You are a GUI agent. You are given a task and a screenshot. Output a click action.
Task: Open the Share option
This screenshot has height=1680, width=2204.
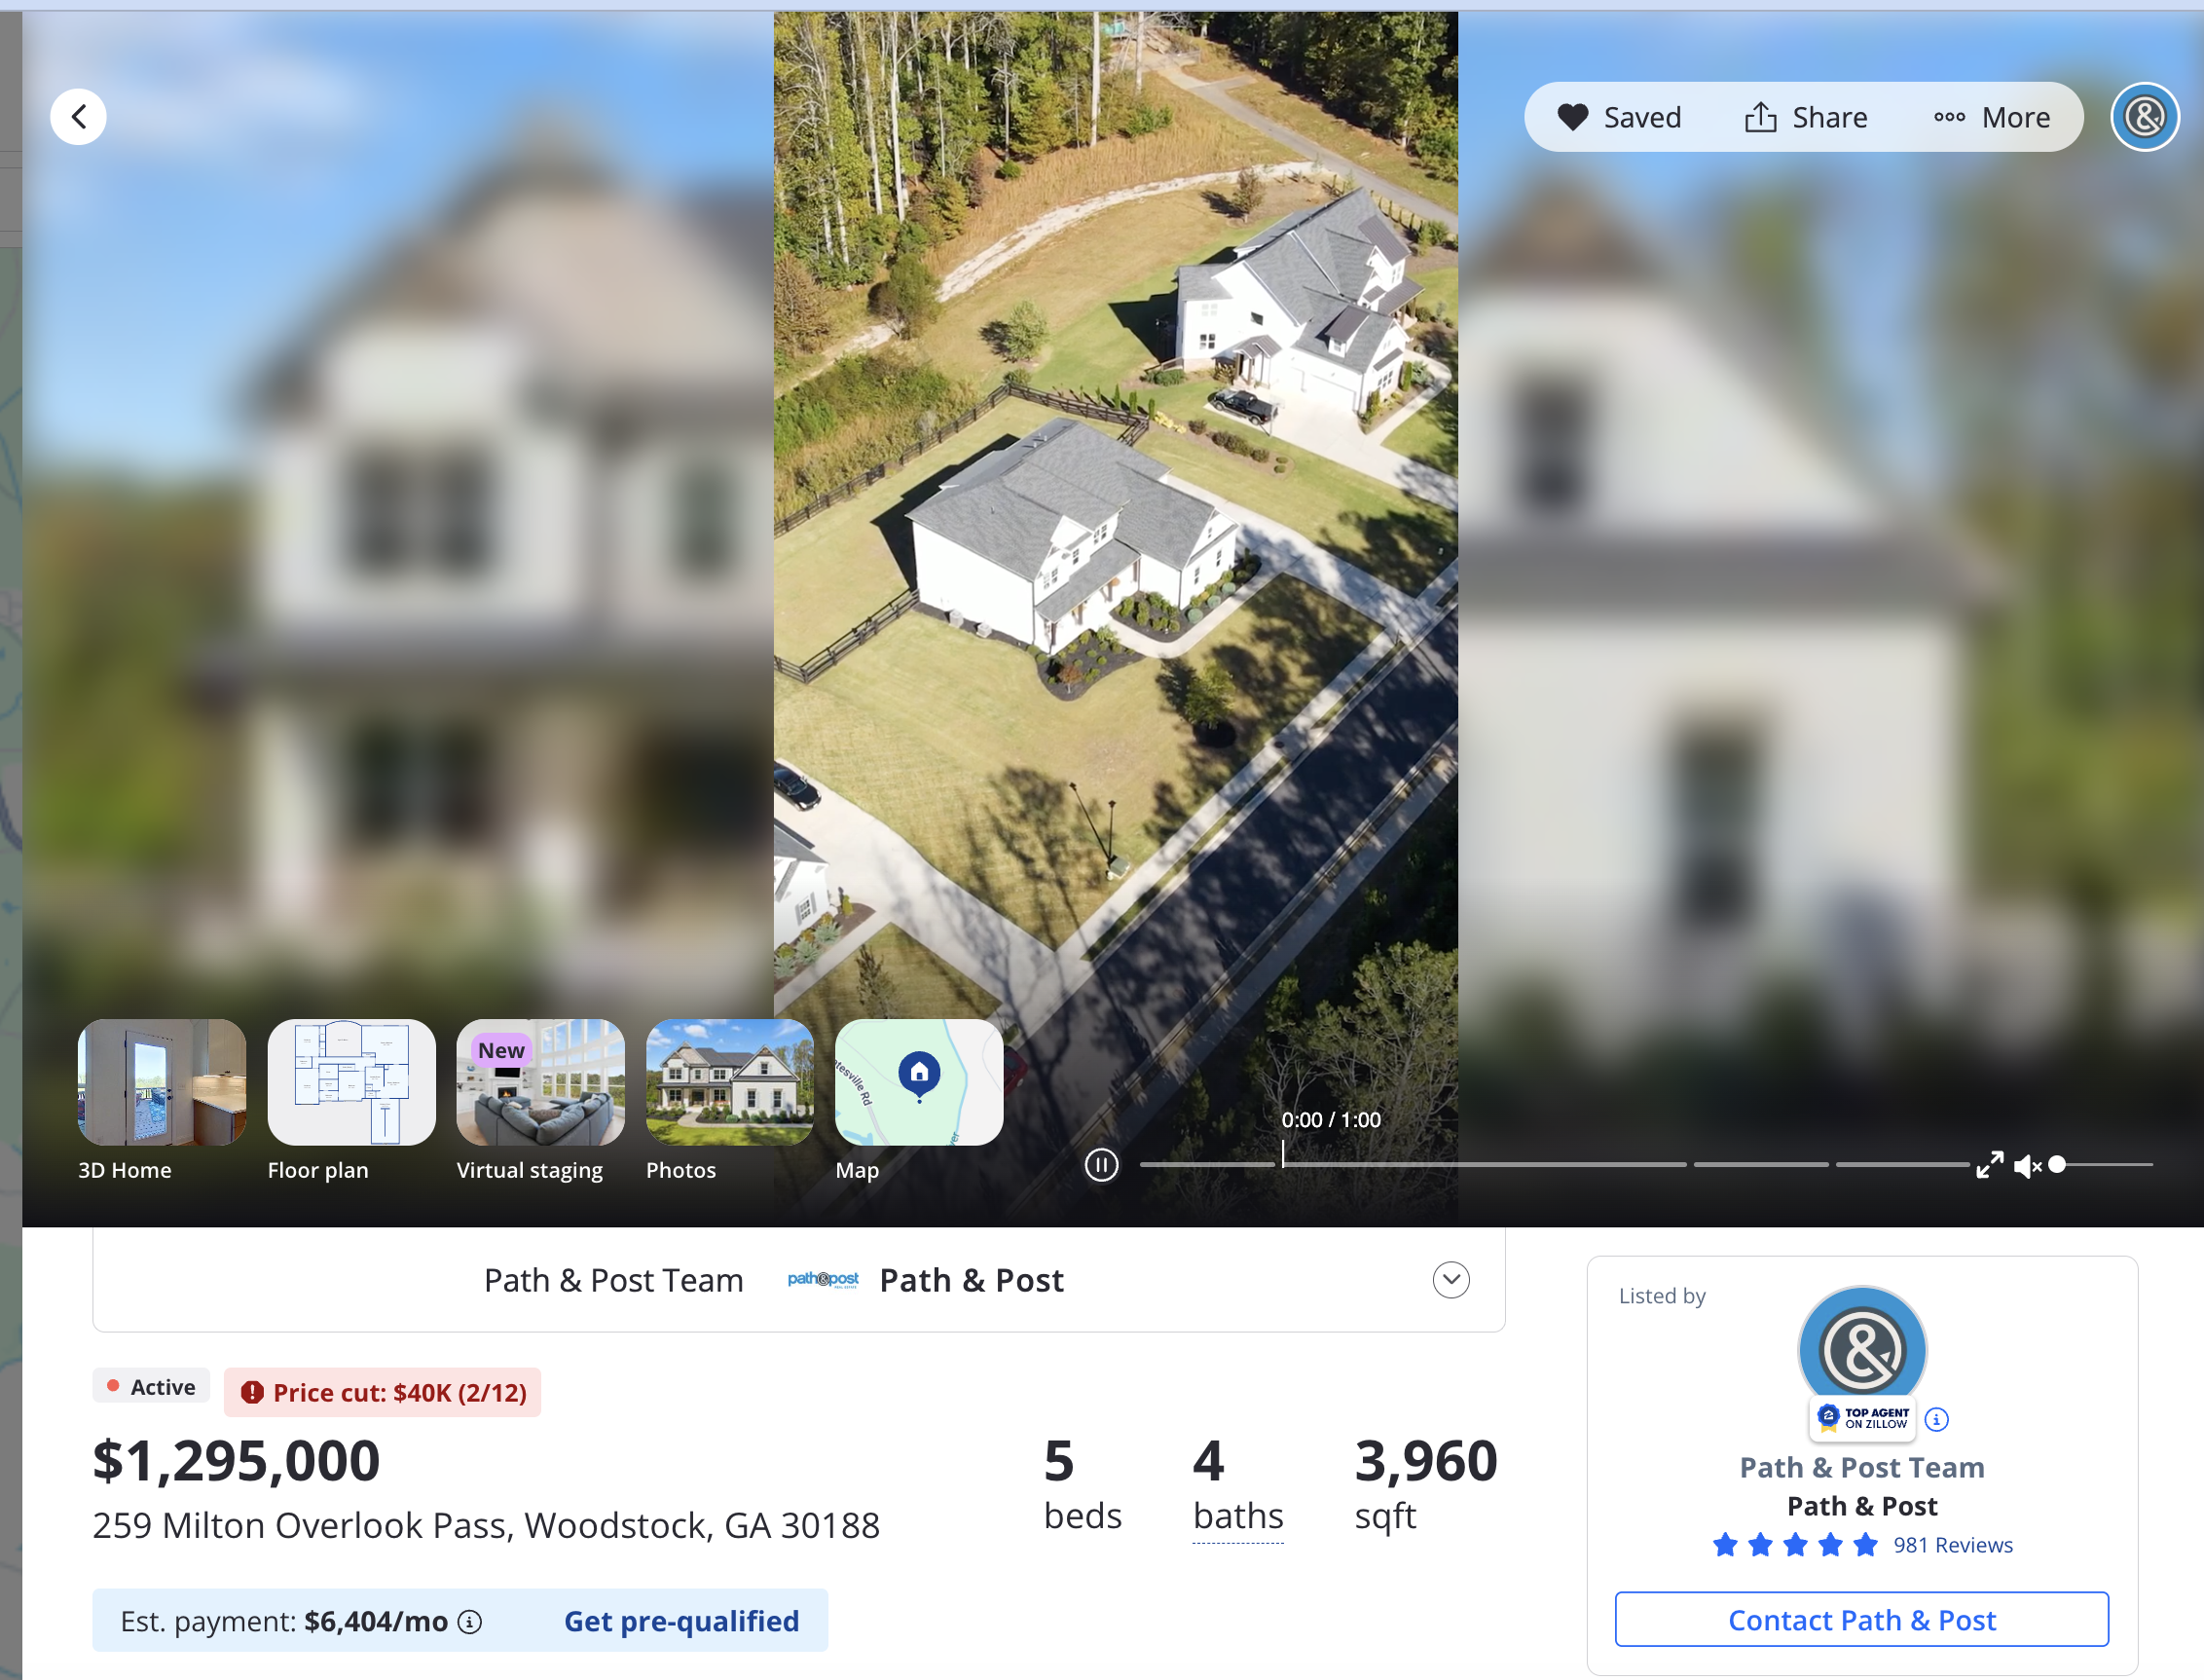click(1805, 117)
